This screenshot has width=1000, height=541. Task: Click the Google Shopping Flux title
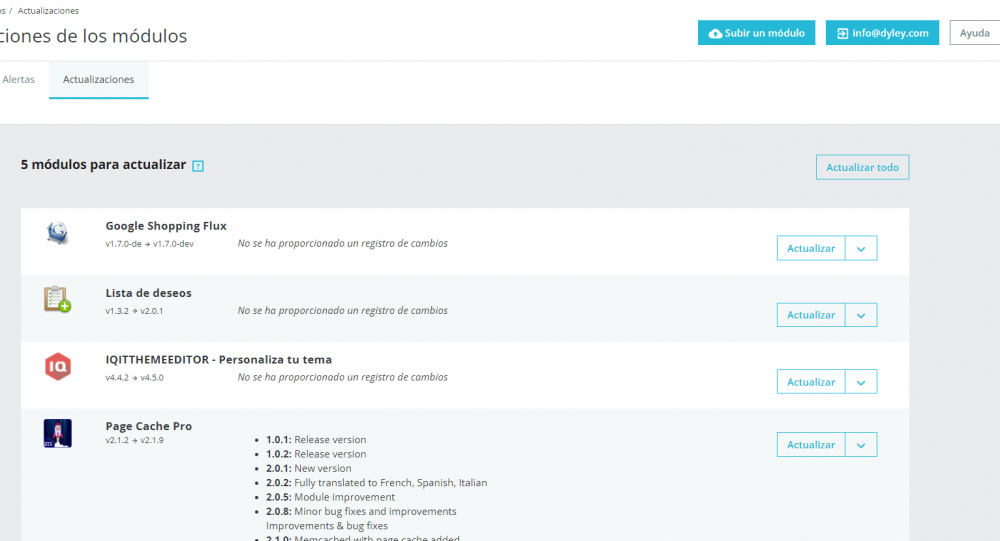point(166,226)
